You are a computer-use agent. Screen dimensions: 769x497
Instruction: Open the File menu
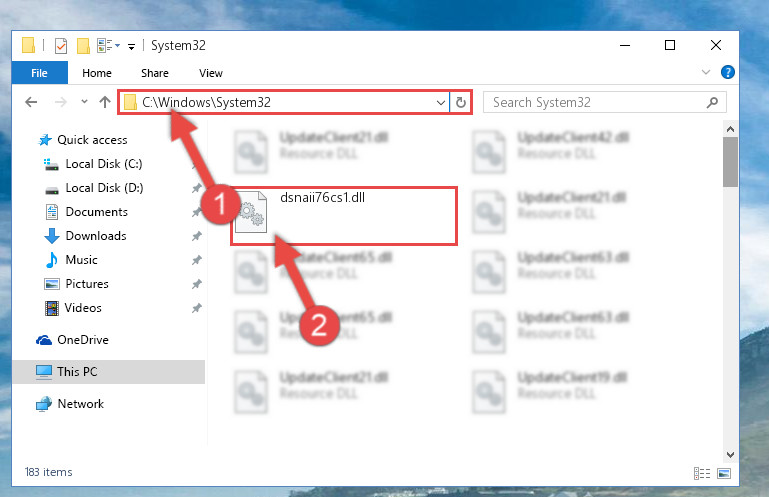[39, 73]
